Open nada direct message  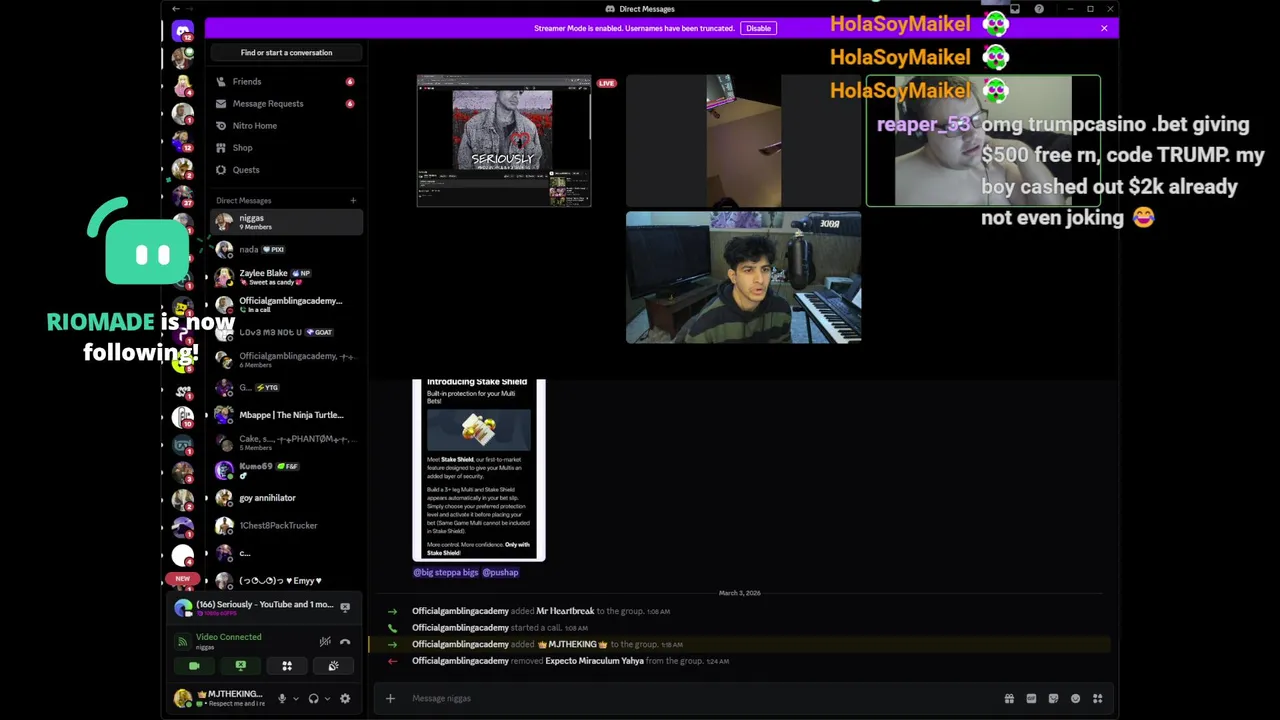point(286,250)
